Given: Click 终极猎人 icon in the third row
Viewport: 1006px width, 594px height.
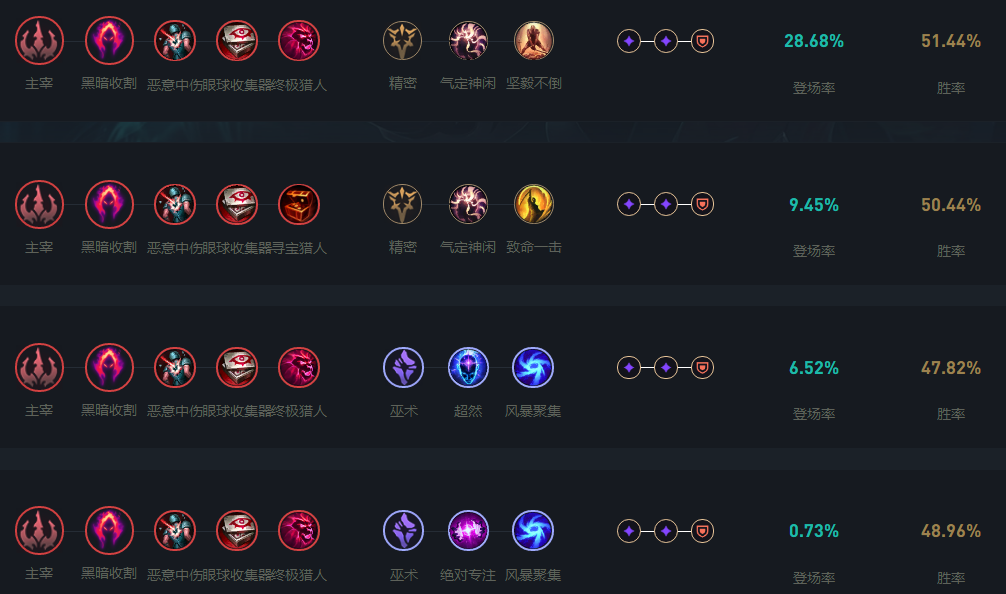Looking at the screenshot, I should 299,368.
